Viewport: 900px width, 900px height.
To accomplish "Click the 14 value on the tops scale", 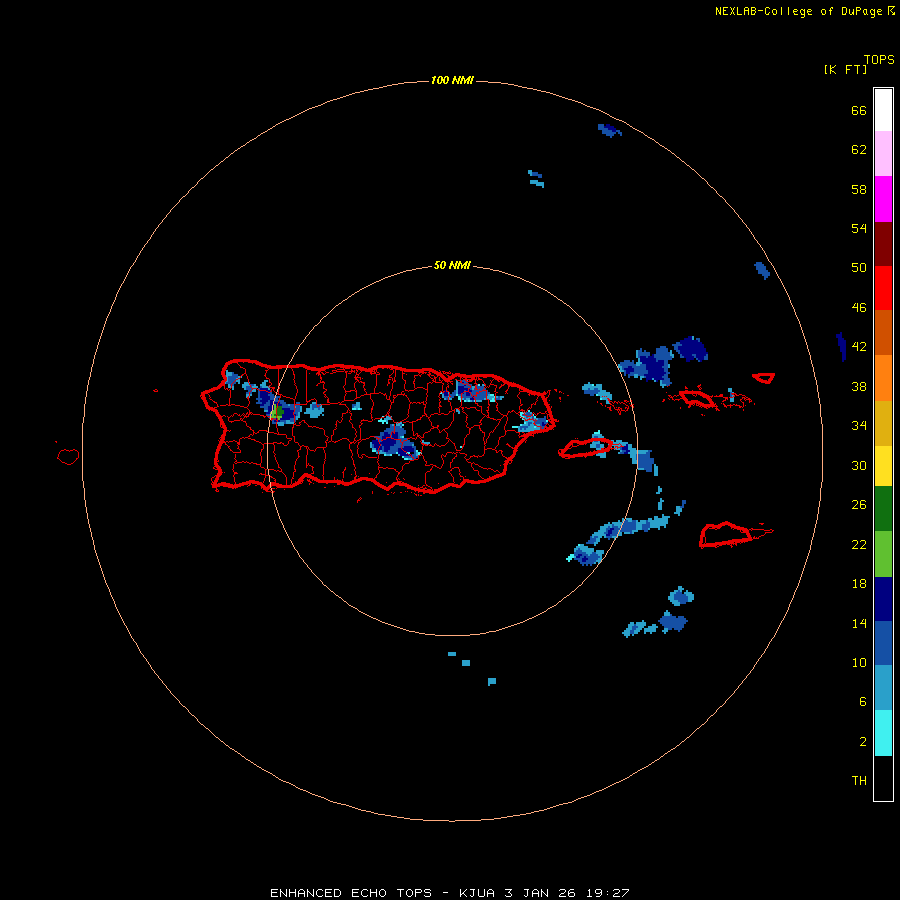I will click(x=859, y=623).
